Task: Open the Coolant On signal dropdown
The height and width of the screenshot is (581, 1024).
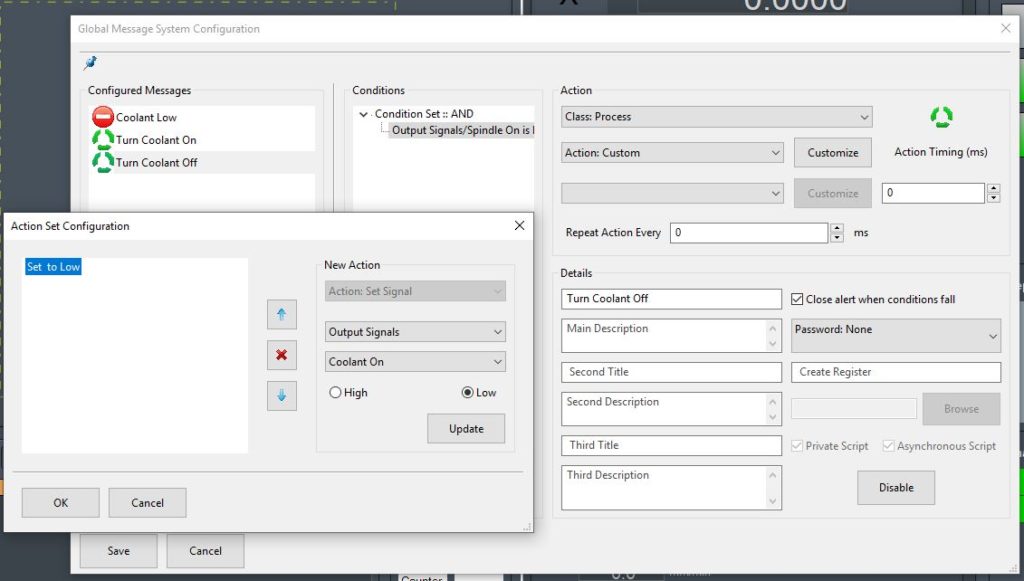Action: tap(415, 362)
